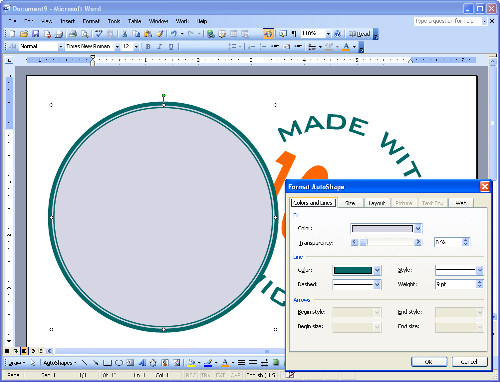Screen dimensions: 500x382
Task: Cut selection with the scissors icon
Action: pos(124,34)
